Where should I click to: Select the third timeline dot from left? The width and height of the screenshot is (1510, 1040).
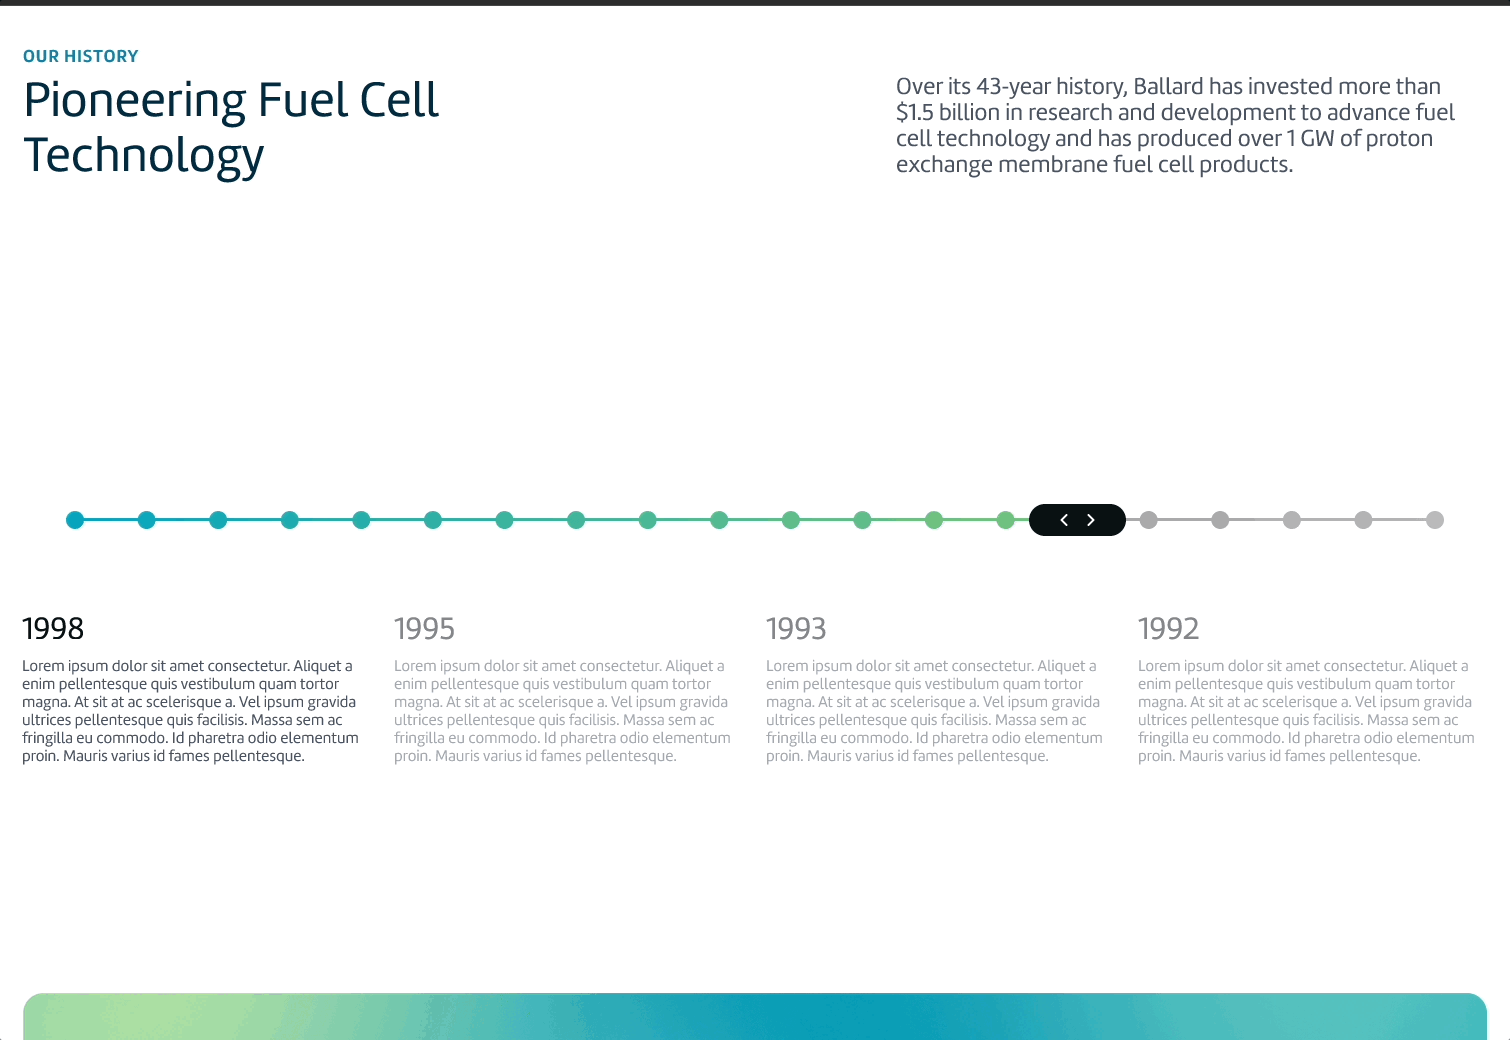click(x=218, y=520)
